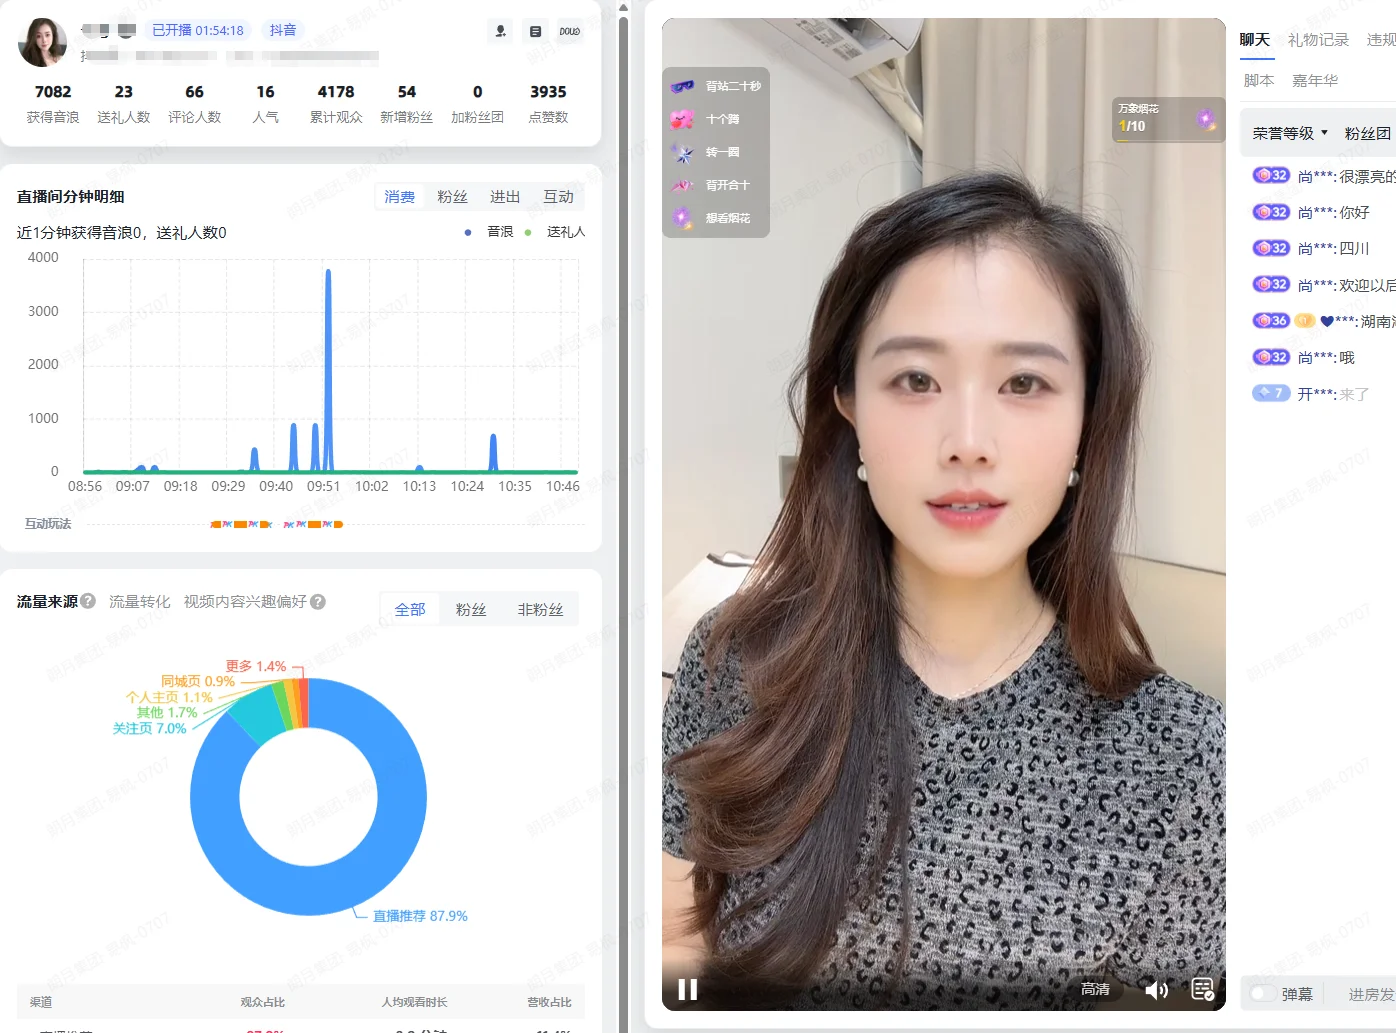
Task: Select the 非粉丝 filter option
Action: pyautogui.click(x=541, y=608)
